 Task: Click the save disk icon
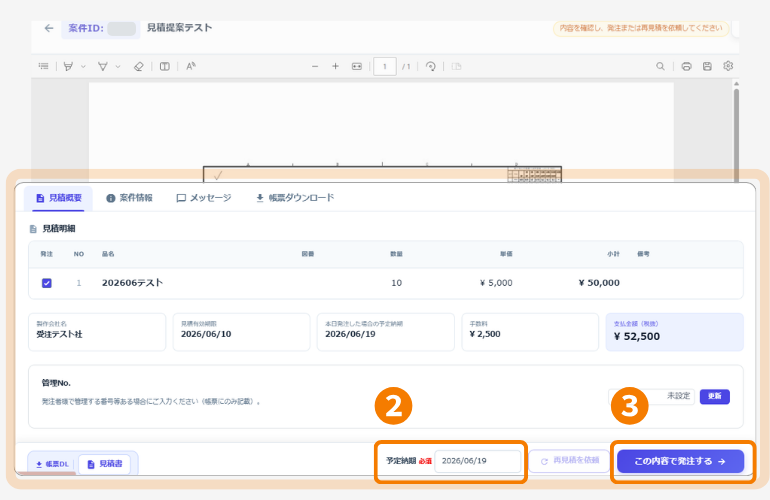[707, 66]
